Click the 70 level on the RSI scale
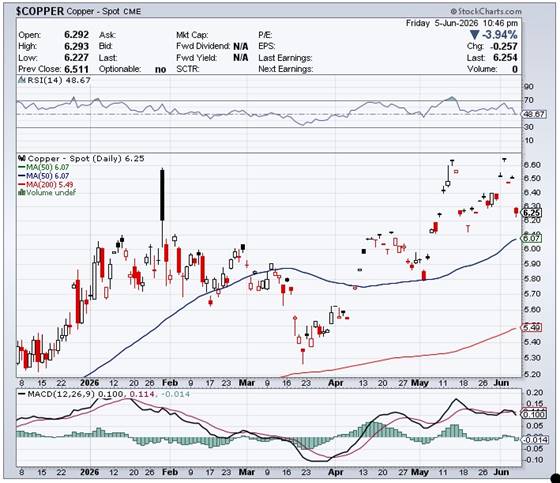 pos(529,100)
